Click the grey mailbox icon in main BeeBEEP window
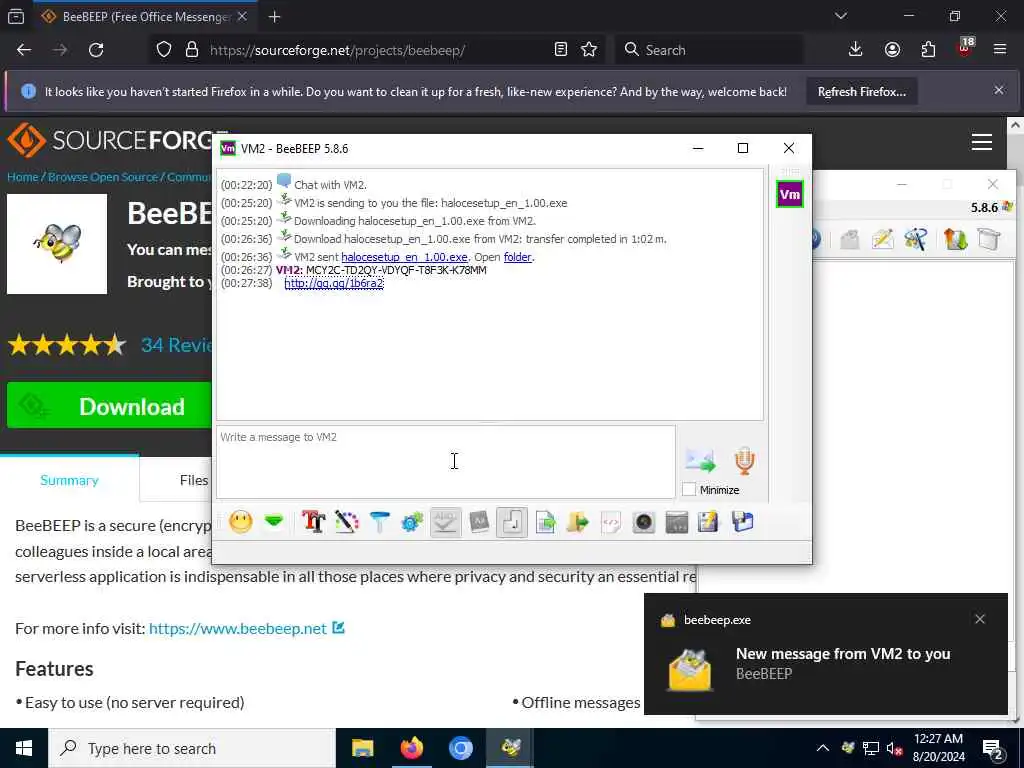 (x=850, y=239)
